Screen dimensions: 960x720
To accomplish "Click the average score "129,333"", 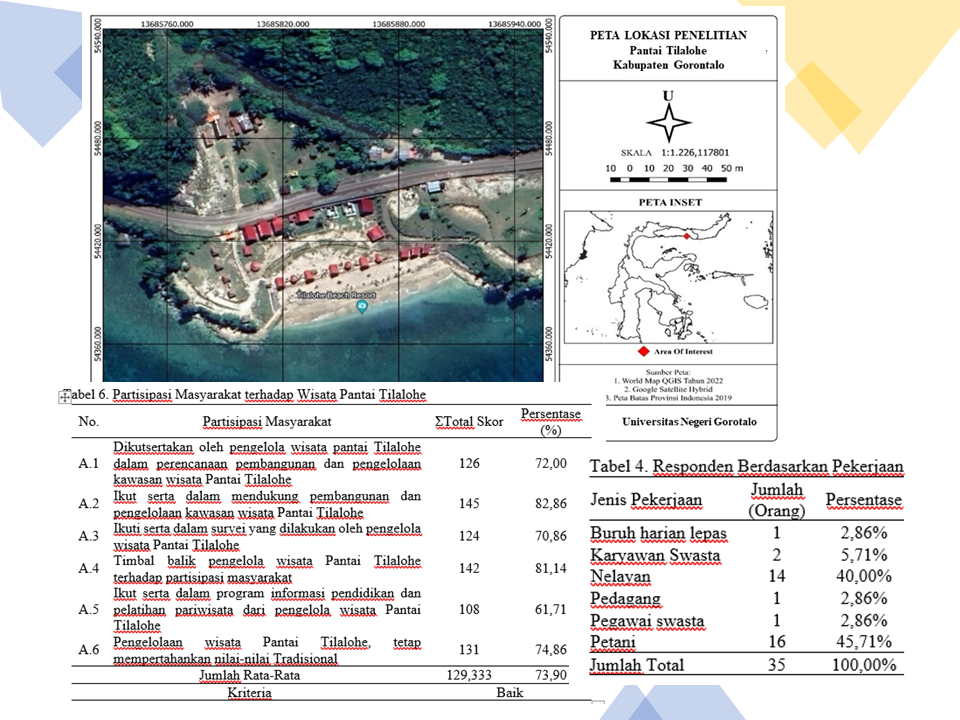I will tap(469, 675).
